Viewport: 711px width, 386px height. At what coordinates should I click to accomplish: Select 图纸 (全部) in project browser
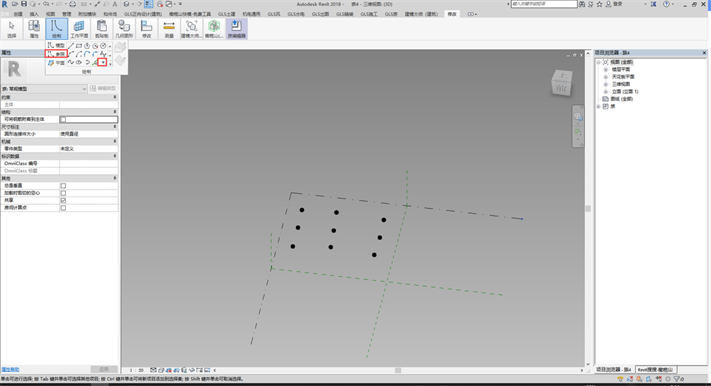[621, 99]
